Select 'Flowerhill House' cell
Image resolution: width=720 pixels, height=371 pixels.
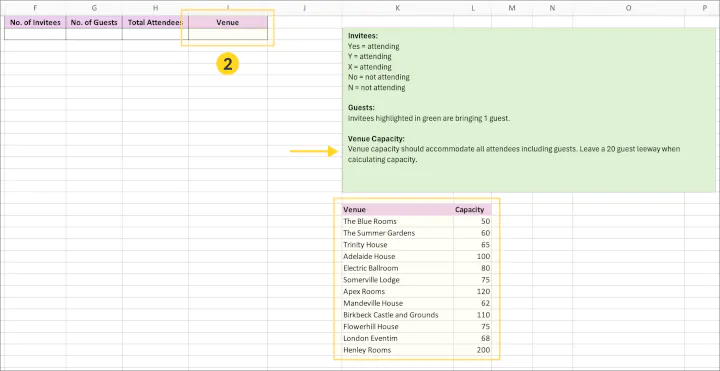click(397, 326)
